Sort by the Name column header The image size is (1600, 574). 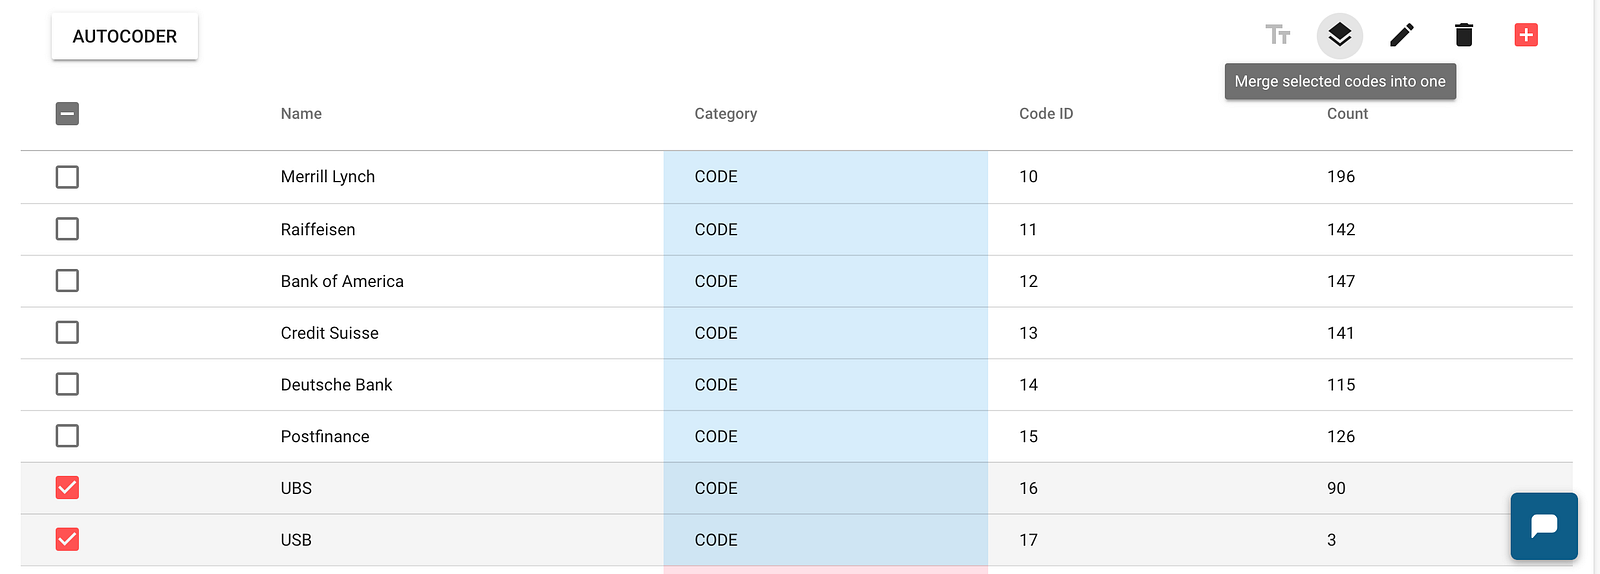pos(301,114)
